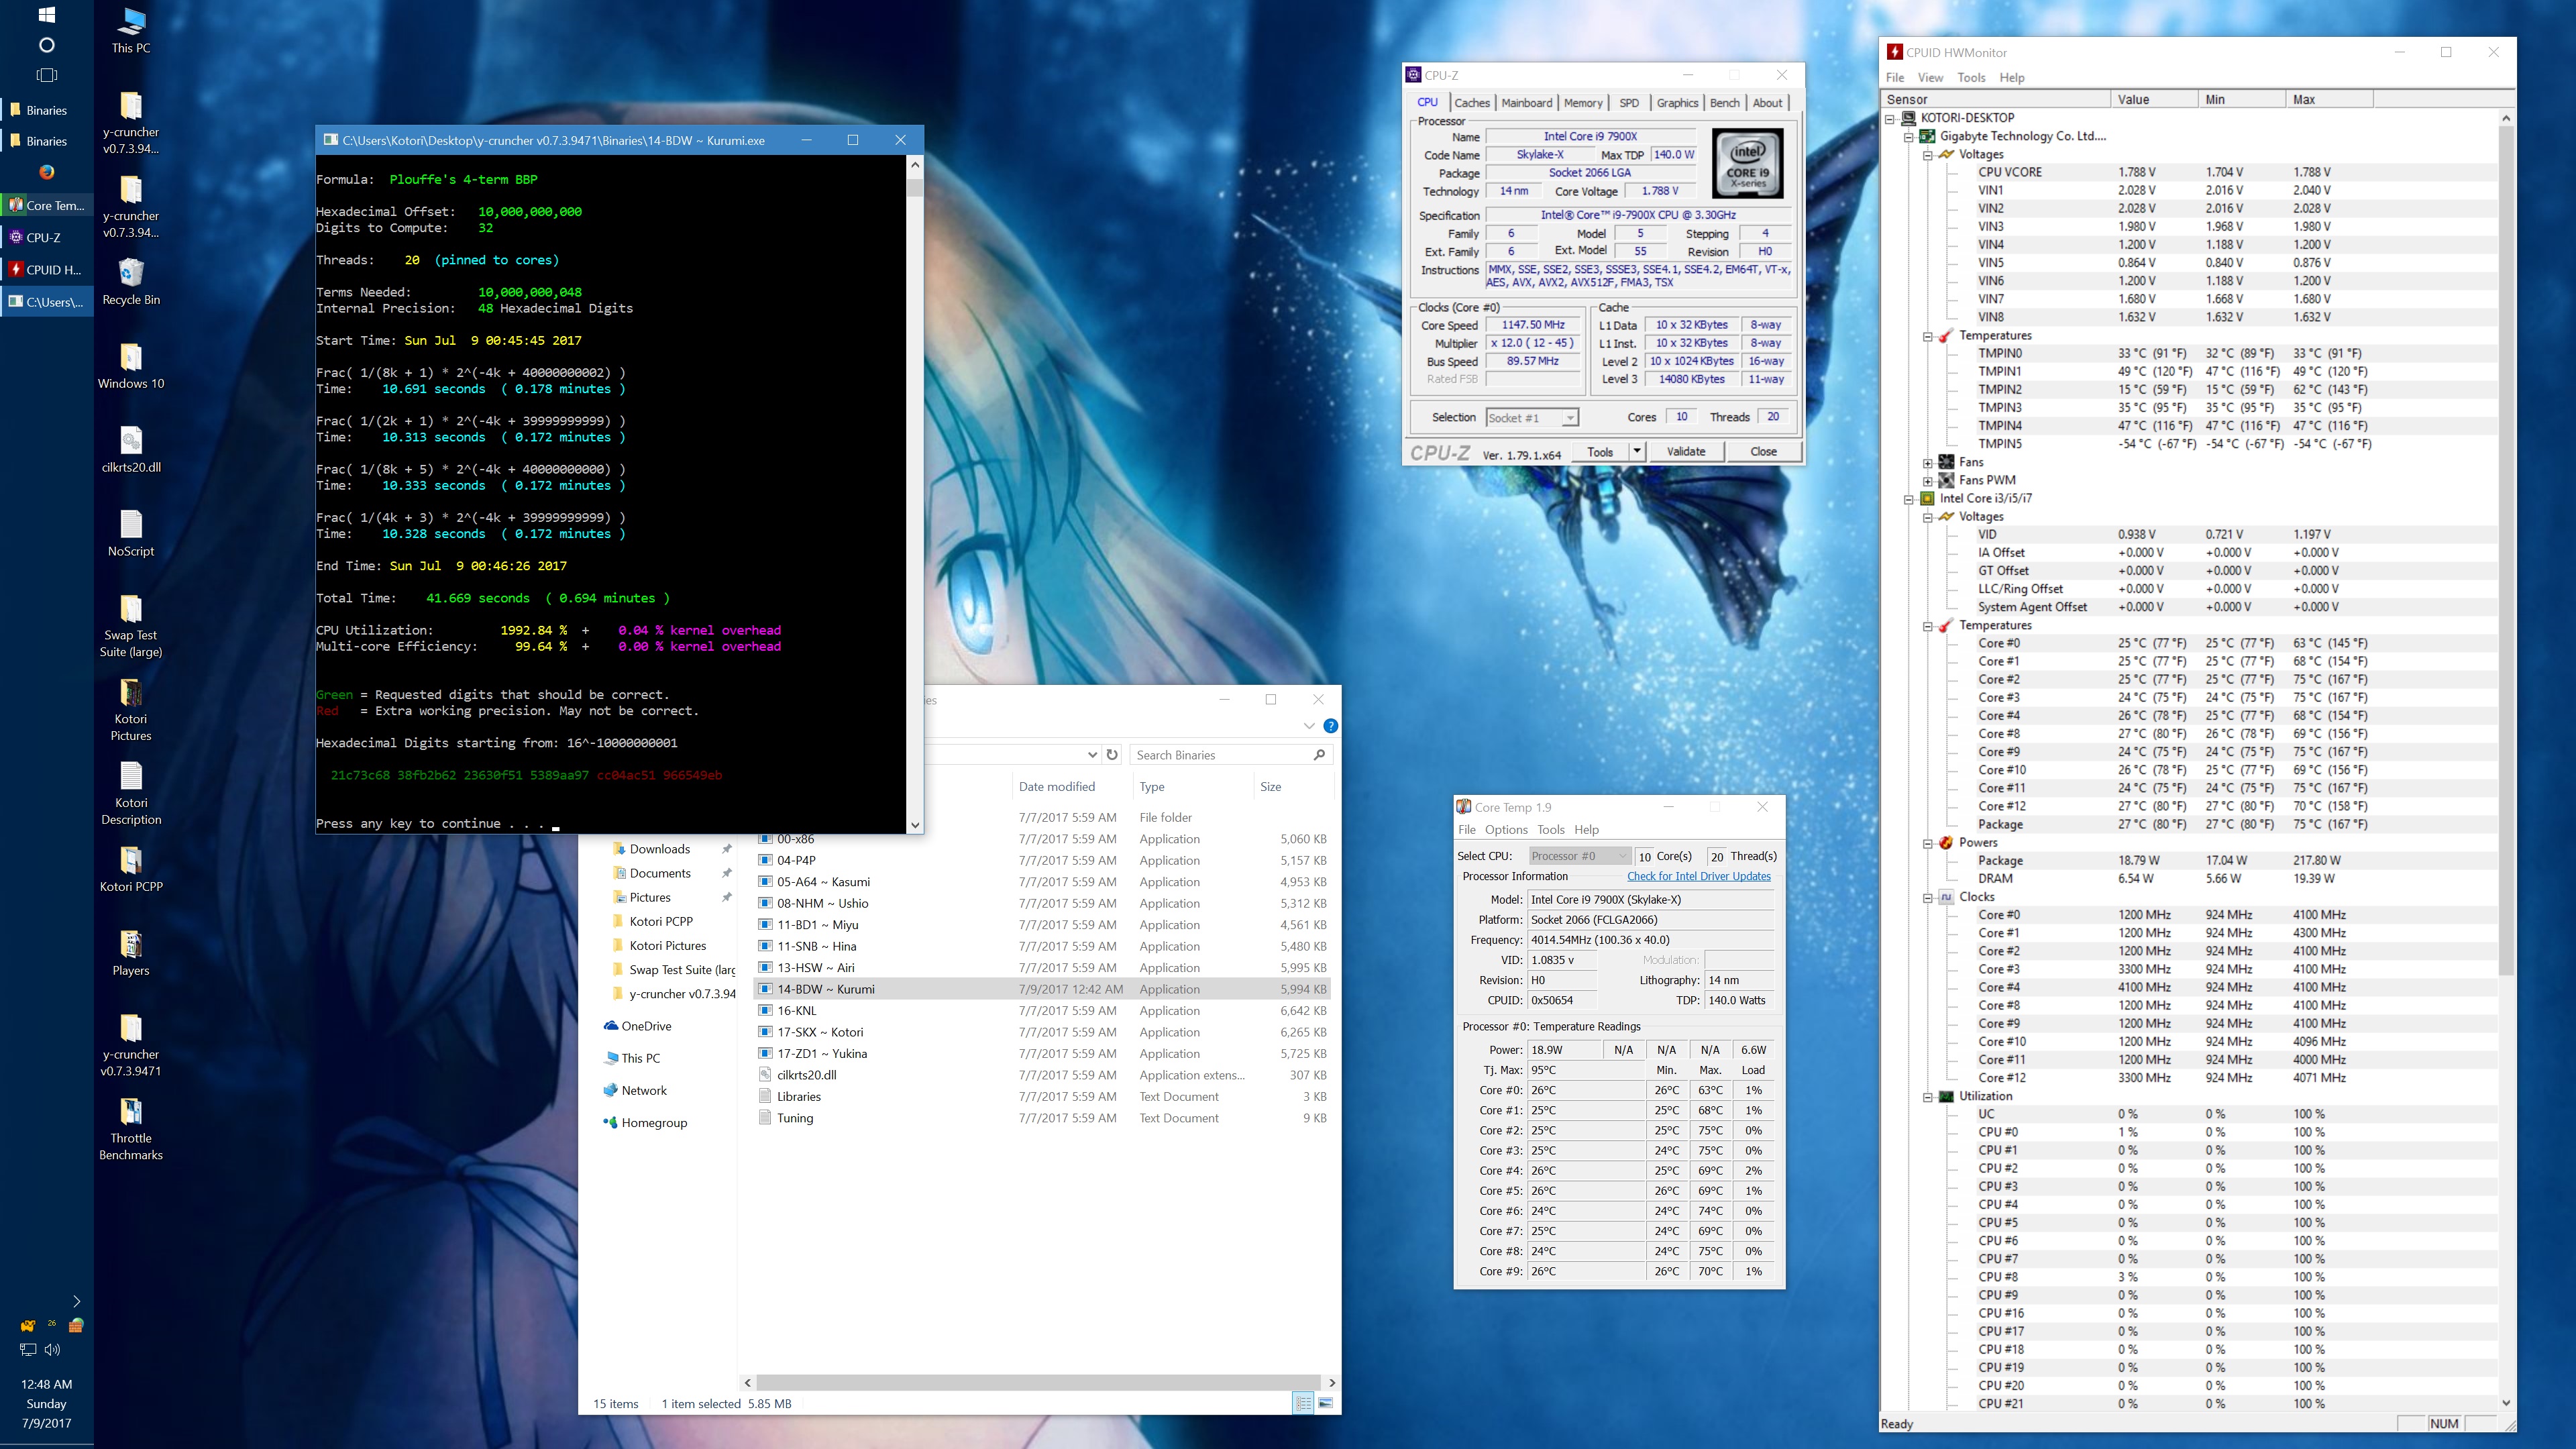Switch File Explorer to details view
Screen dimensions: 2576x1449
click(1303, 1403)
